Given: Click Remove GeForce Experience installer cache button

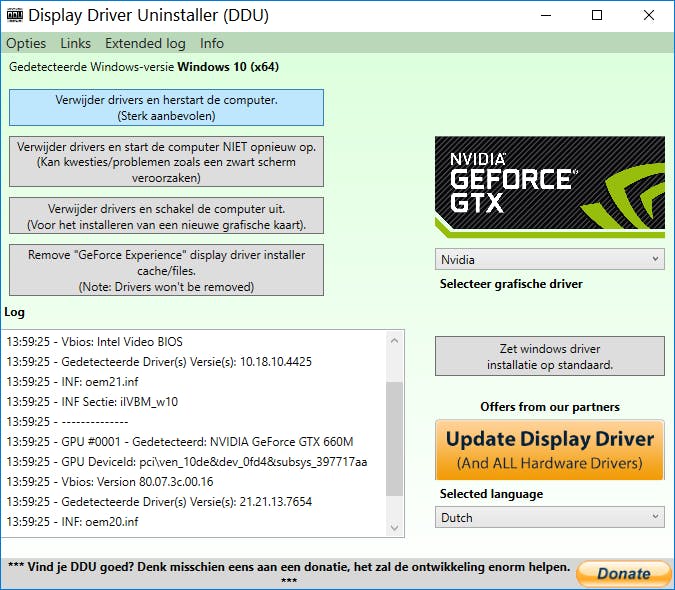Looking at the screenshot, I should click(x=166, y=270).
